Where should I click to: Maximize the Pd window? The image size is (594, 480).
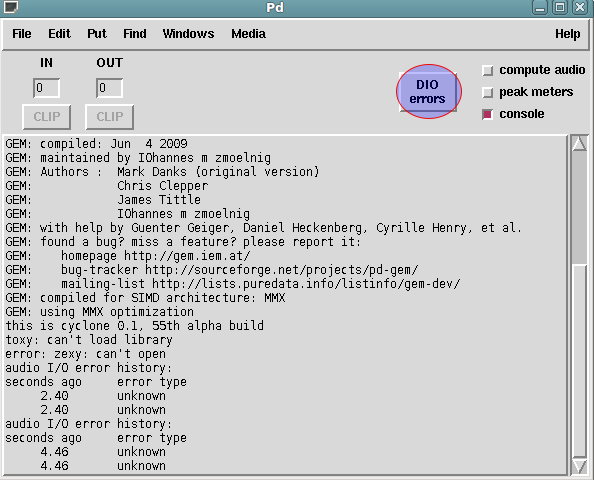560,7
